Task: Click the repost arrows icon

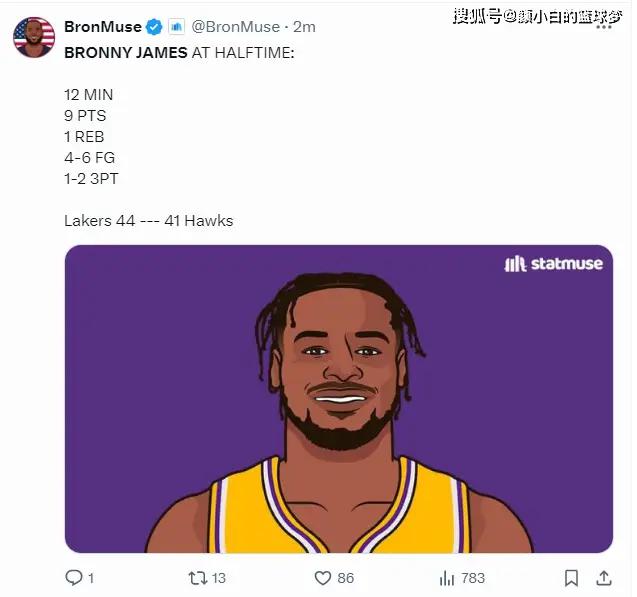Action: pyautogui.click(x=197, y=578)
